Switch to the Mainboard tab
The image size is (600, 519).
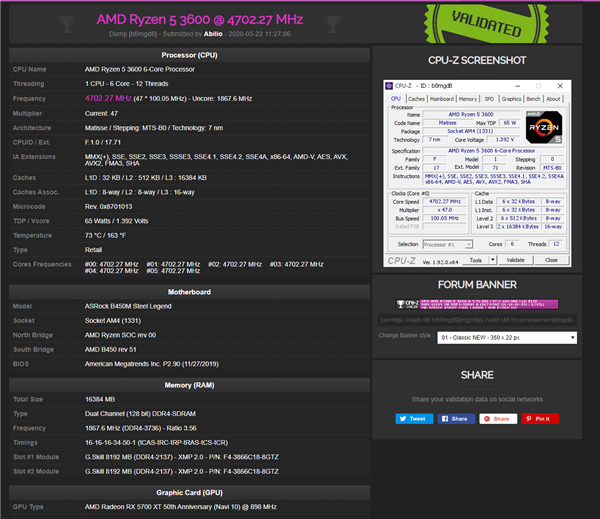point(441,99)
